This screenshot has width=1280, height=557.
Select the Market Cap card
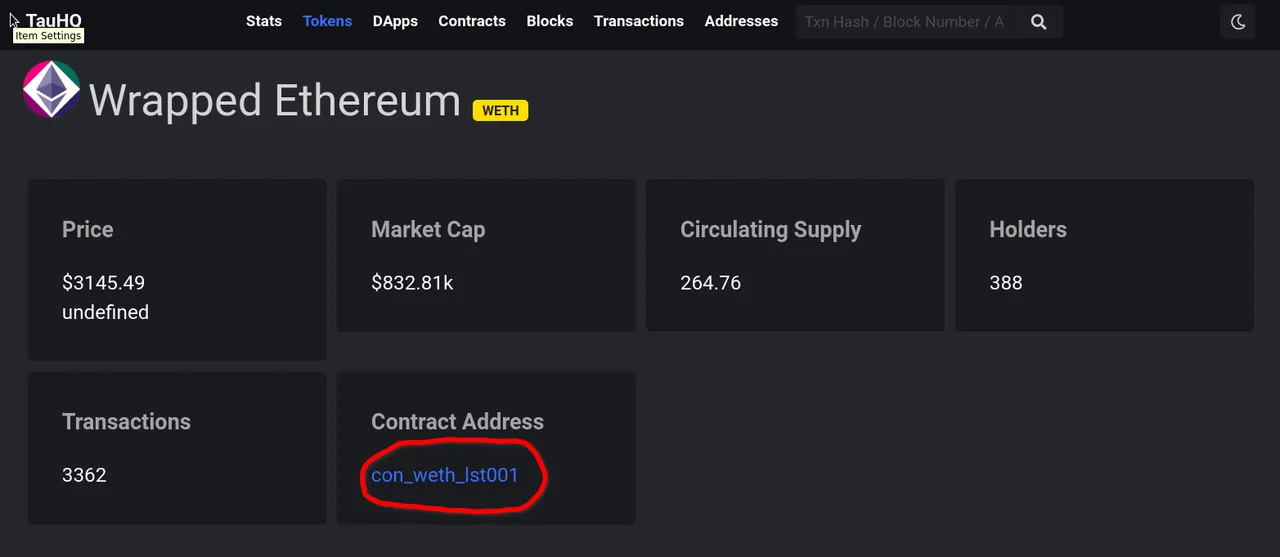pos(486,255)
